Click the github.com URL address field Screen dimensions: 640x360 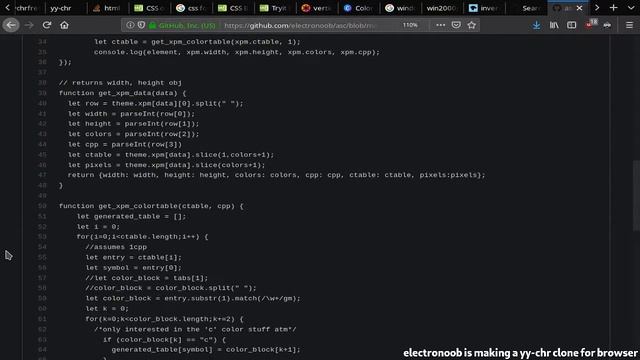[300, 25]
